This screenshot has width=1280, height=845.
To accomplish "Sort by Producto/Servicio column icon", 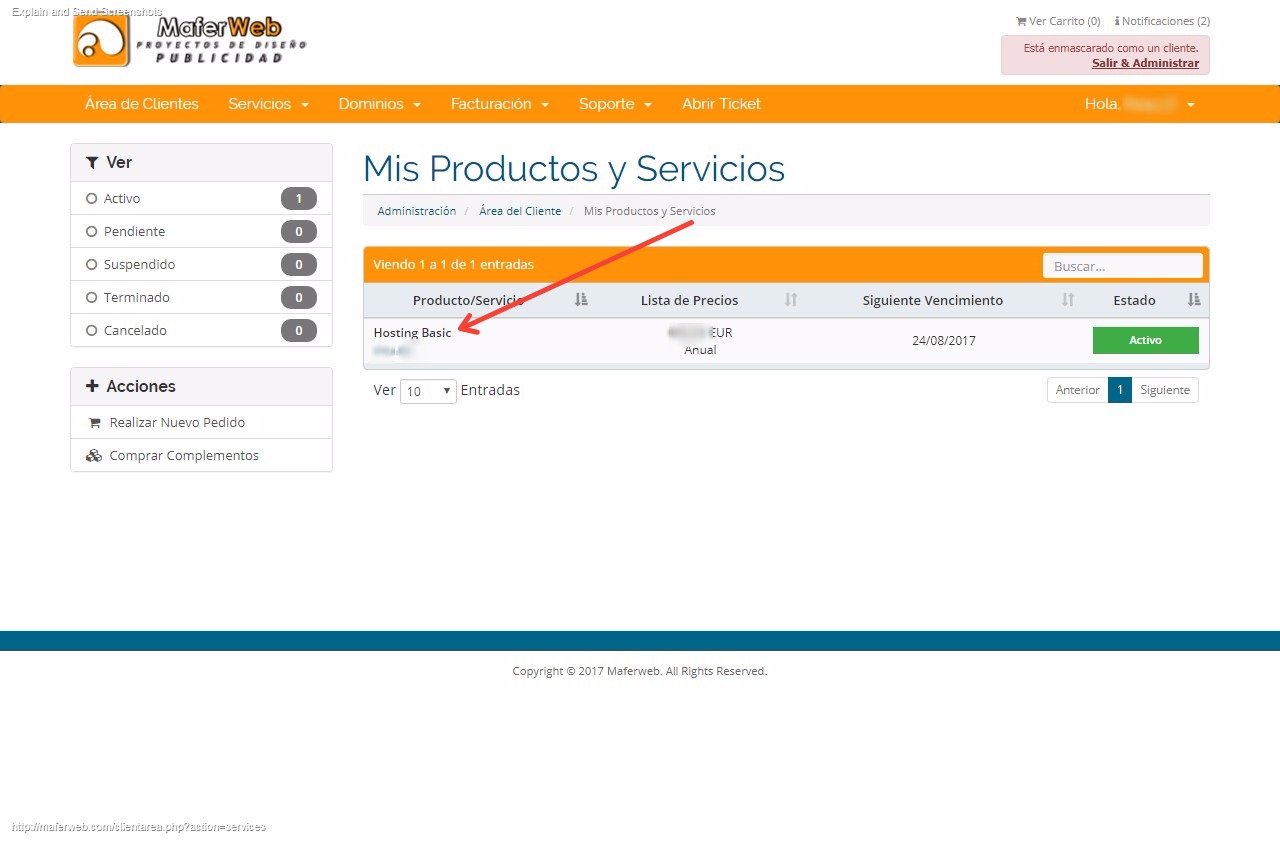I will pos(581,300).
